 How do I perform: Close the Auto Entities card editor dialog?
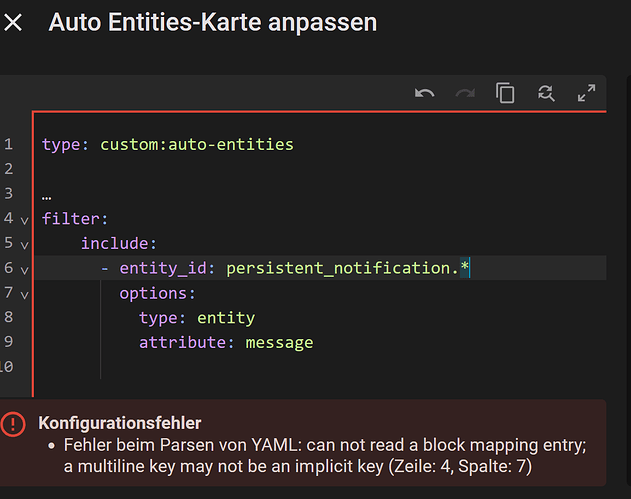point(13,22)
